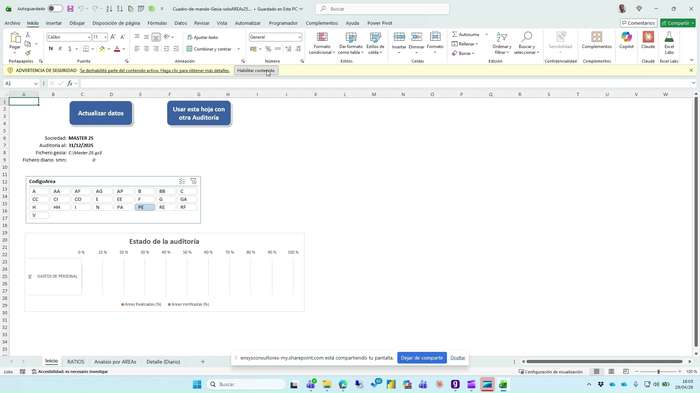
Task: Apply the red font color swatch
Action: pos(117,49)
